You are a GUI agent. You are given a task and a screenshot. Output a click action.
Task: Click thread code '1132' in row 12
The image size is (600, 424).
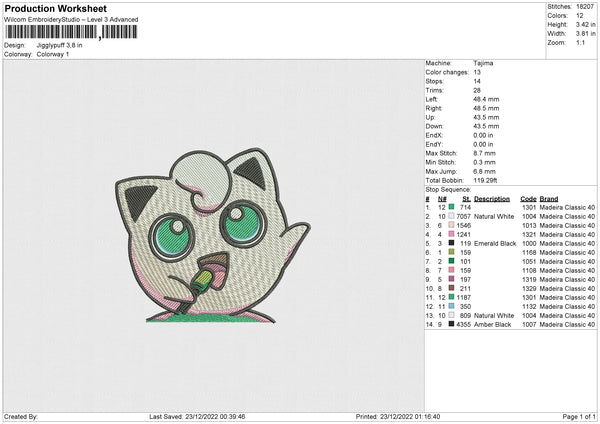pos(529,306)
